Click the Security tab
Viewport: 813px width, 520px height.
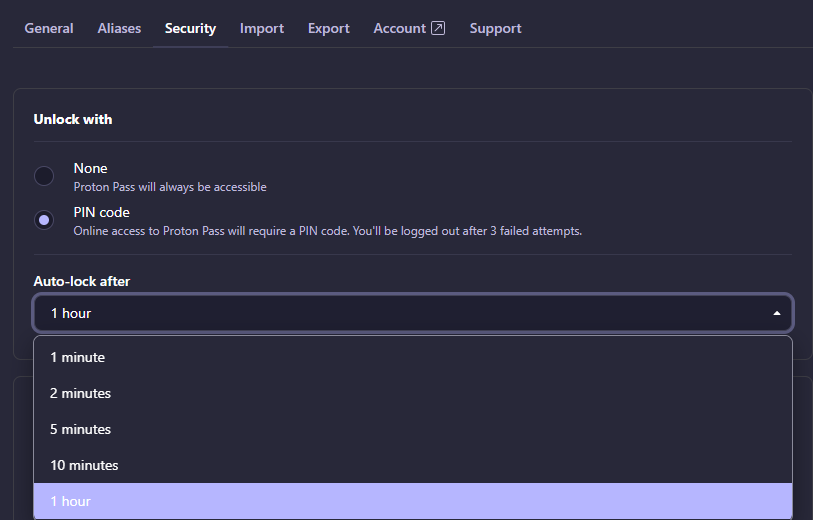point(190,28)
